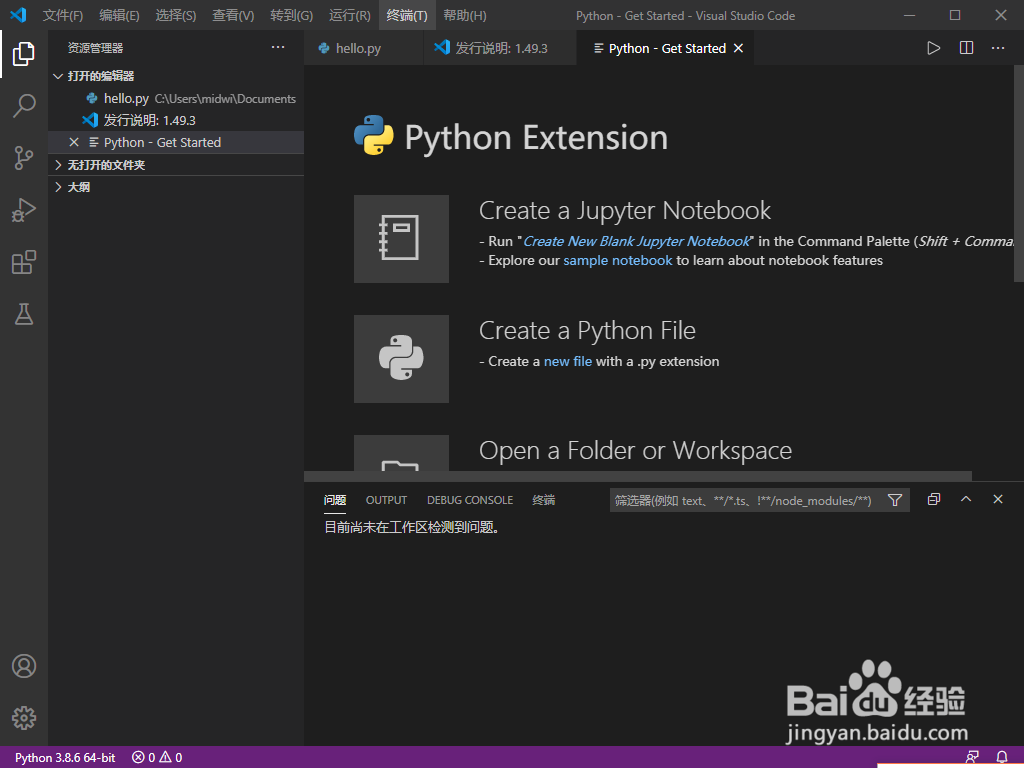Viewport: 1024px width, 768px height.
Task: Collapse the 打开的编辑器 section
Action: click(176, 76)
